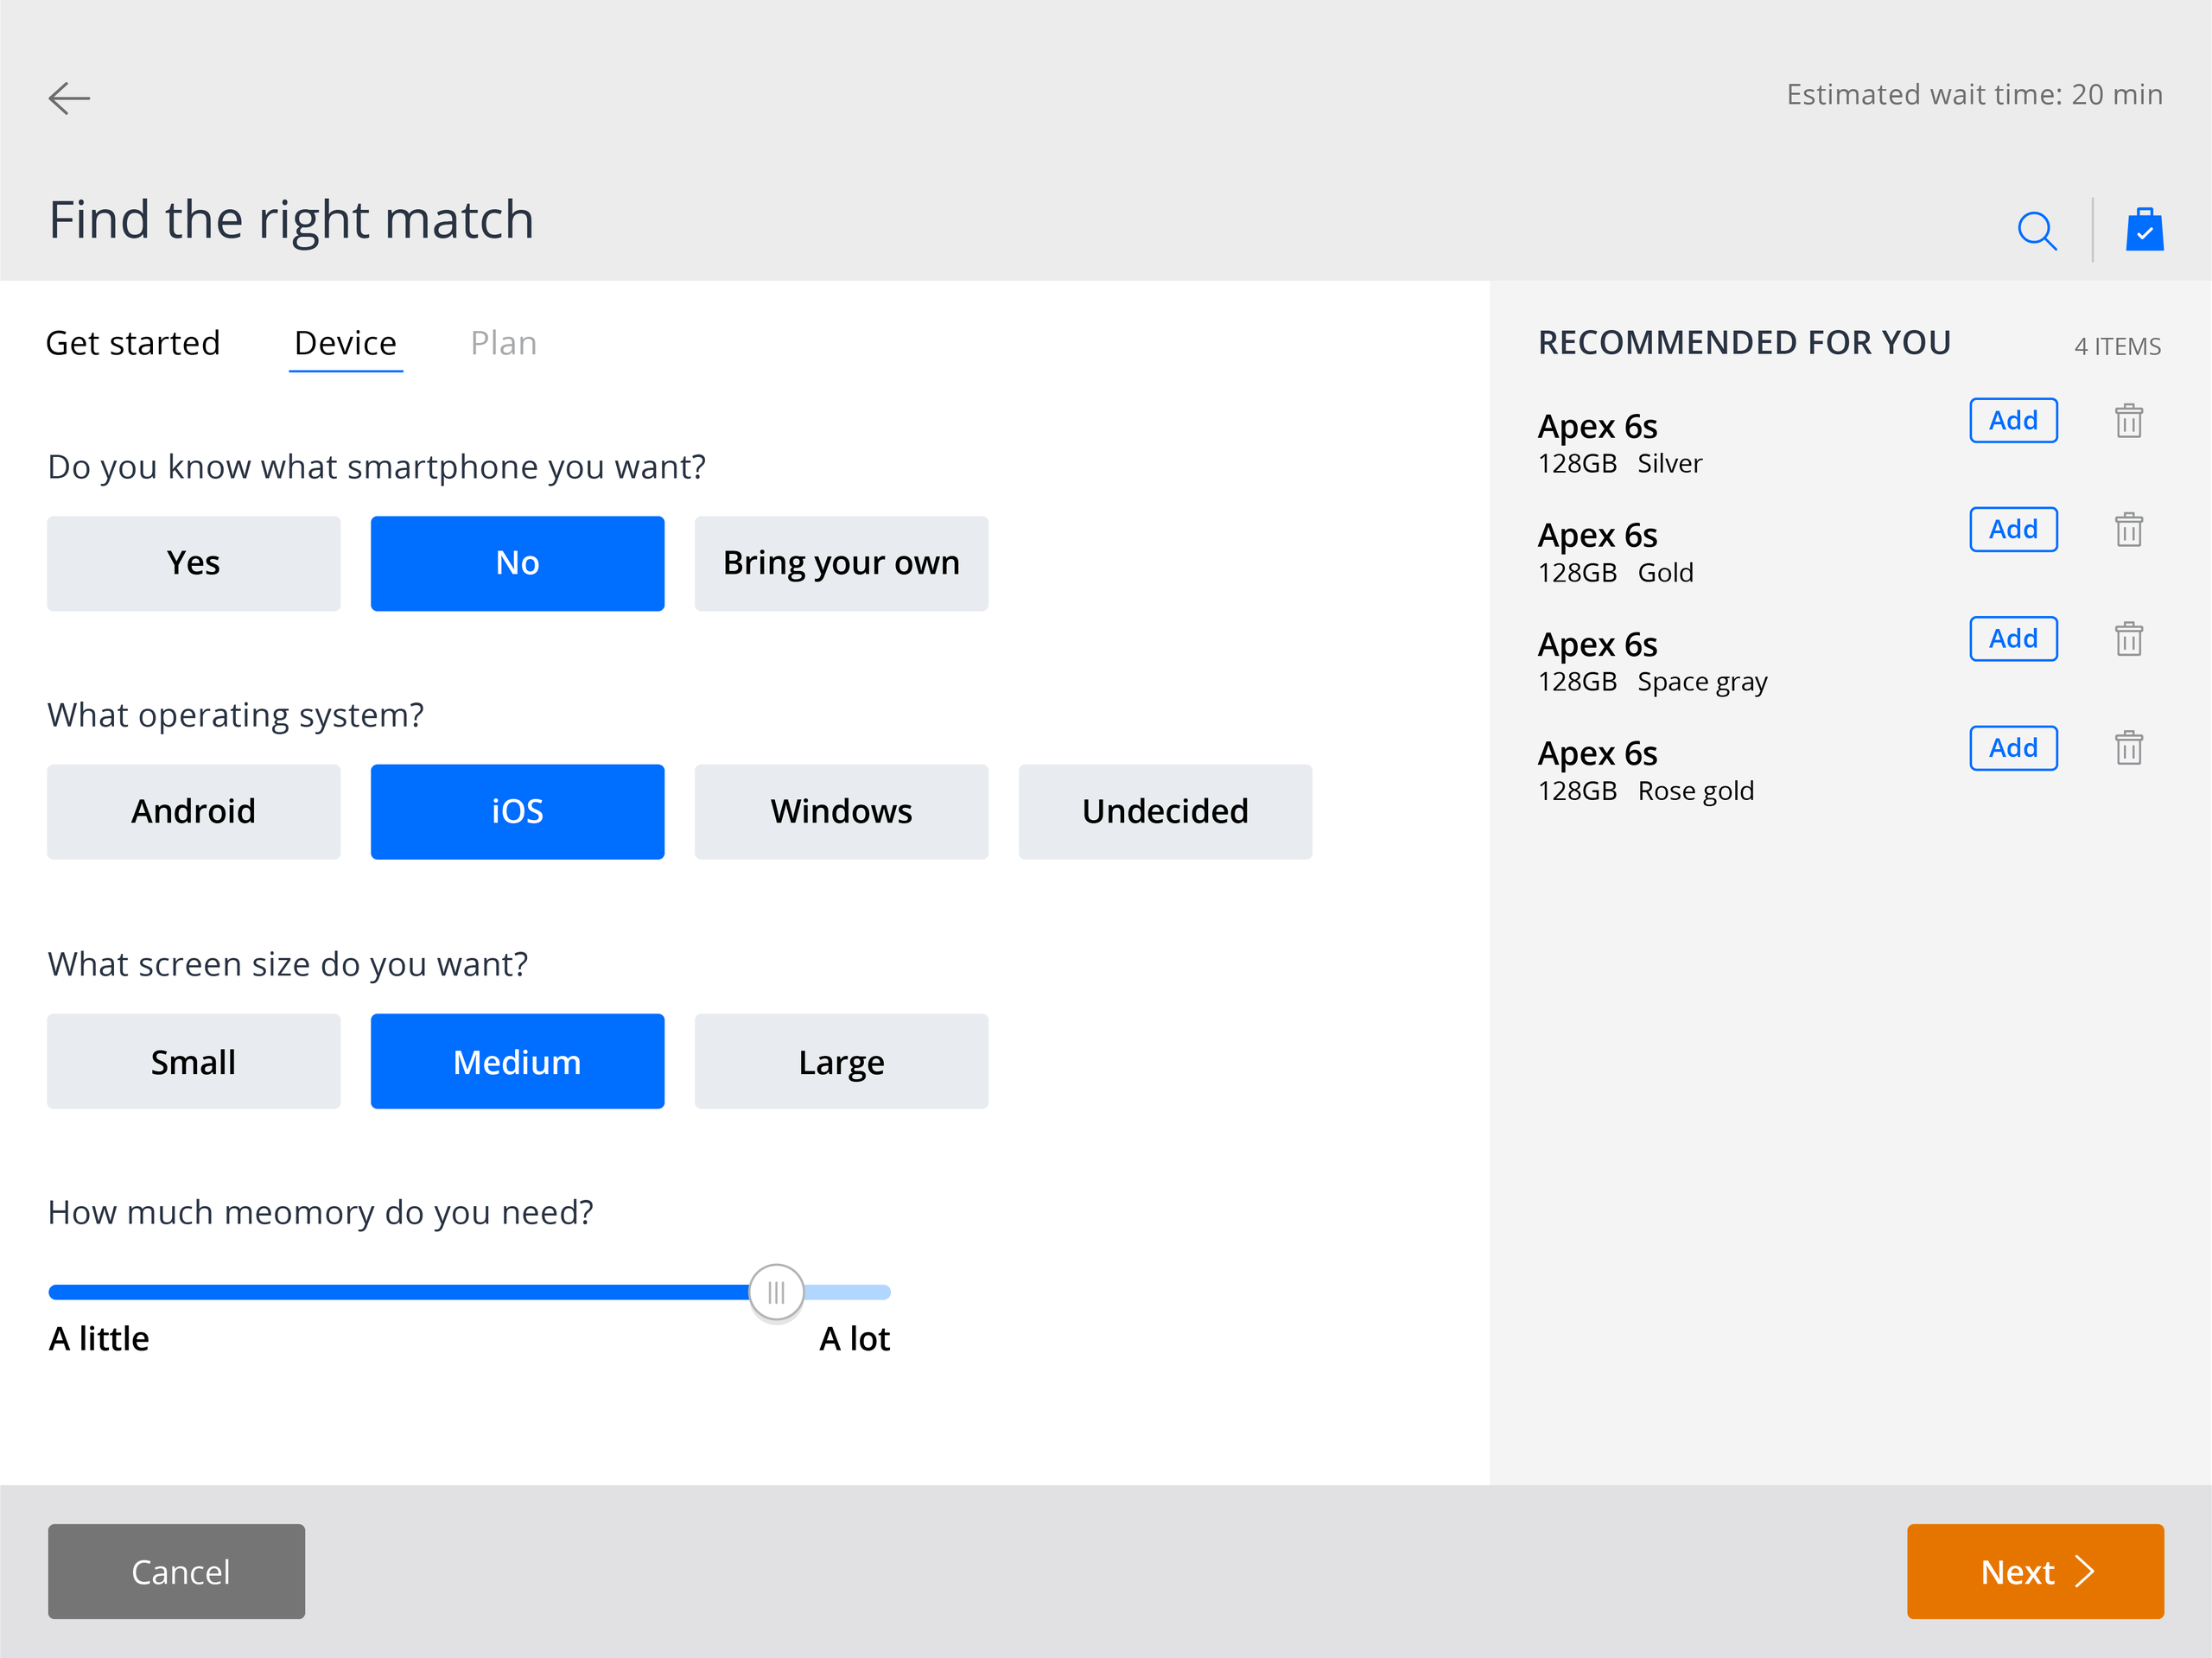Open the shopping bag icon
The height and width of the screenshot is (1658, 2212).
(x=2144, y=230)
